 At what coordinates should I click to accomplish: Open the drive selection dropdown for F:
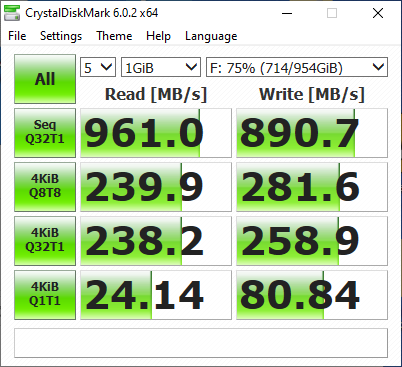pos(297,67)
